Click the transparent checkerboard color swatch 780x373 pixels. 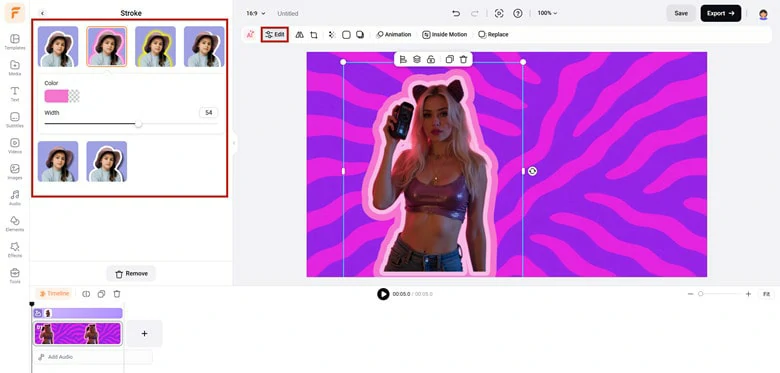point(74,96)
